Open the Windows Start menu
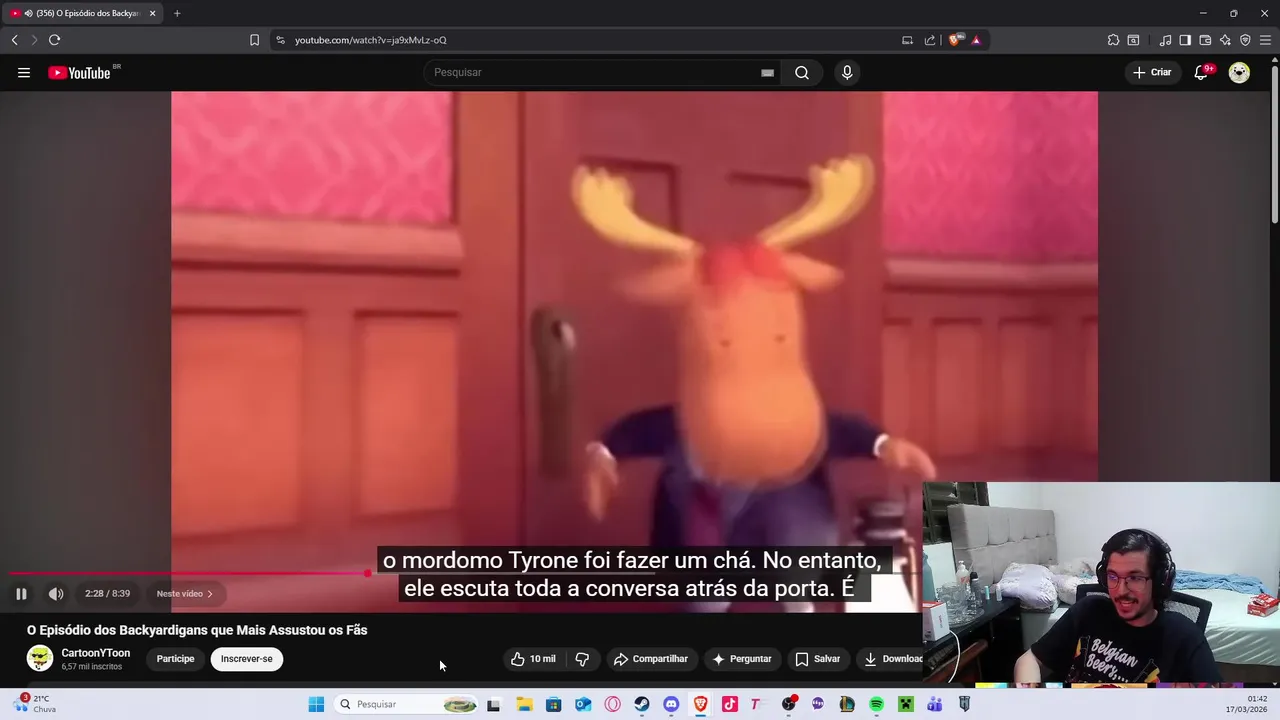This screenshot has width=1280, height=720. (x=316, y=704)
